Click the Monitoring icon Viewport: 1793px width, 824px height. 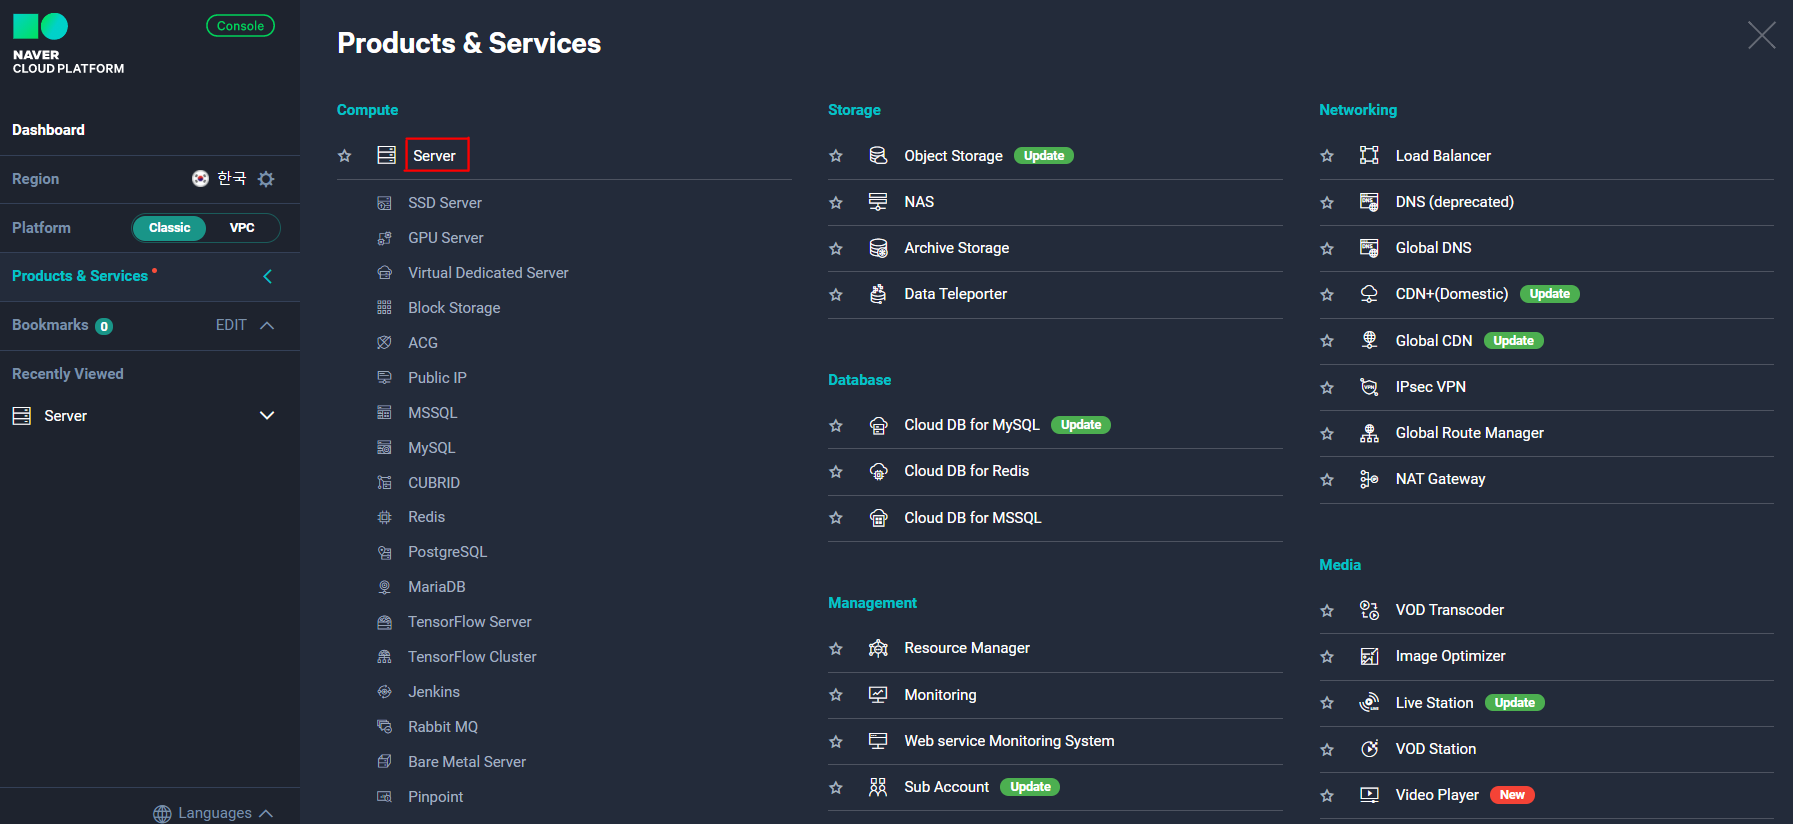[x=878, y=695]
